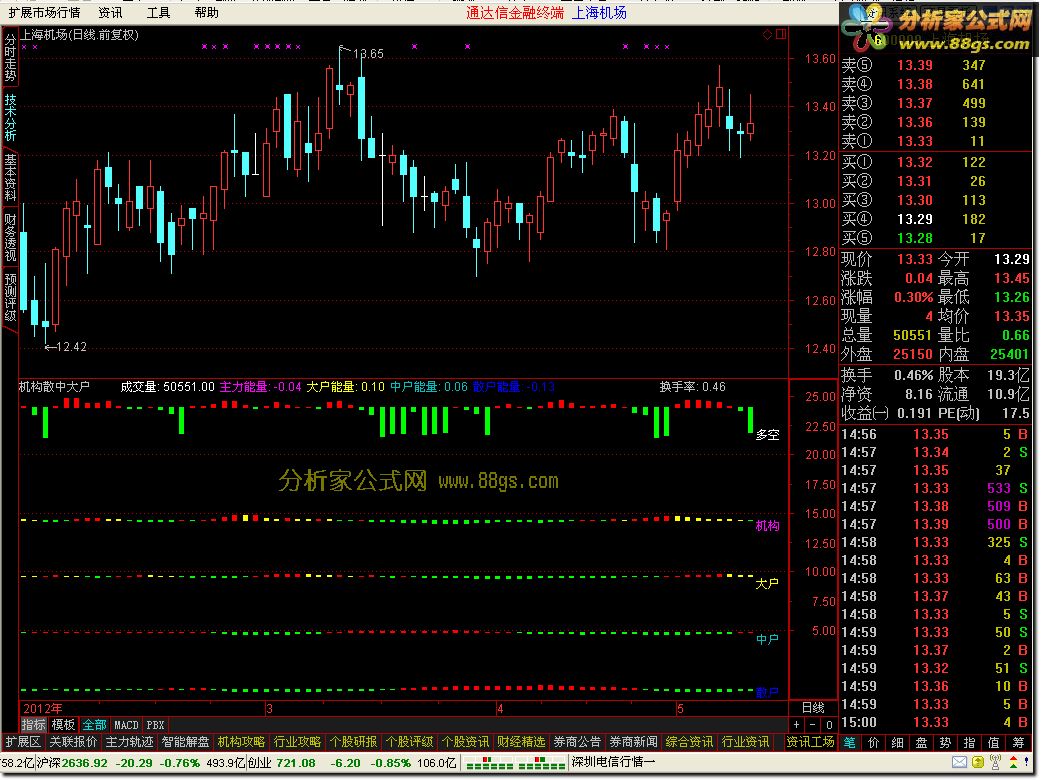Click the 15:00 last trade row
This screenshot has width=1041, height=780.
[x=935, y=722]
